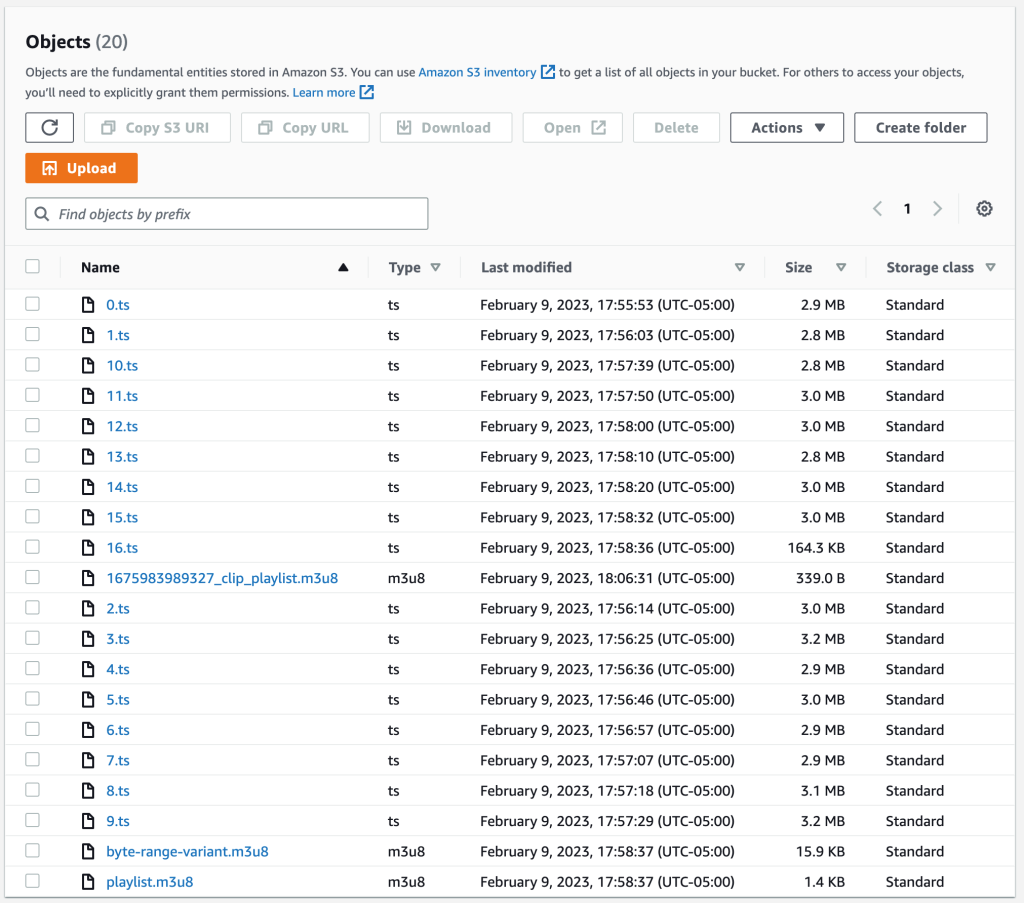Select the checkbox for 1675983989327_clip_playlist.m3u8
The height and width of the screenshot is (903, 1024).
coord(33,577)
